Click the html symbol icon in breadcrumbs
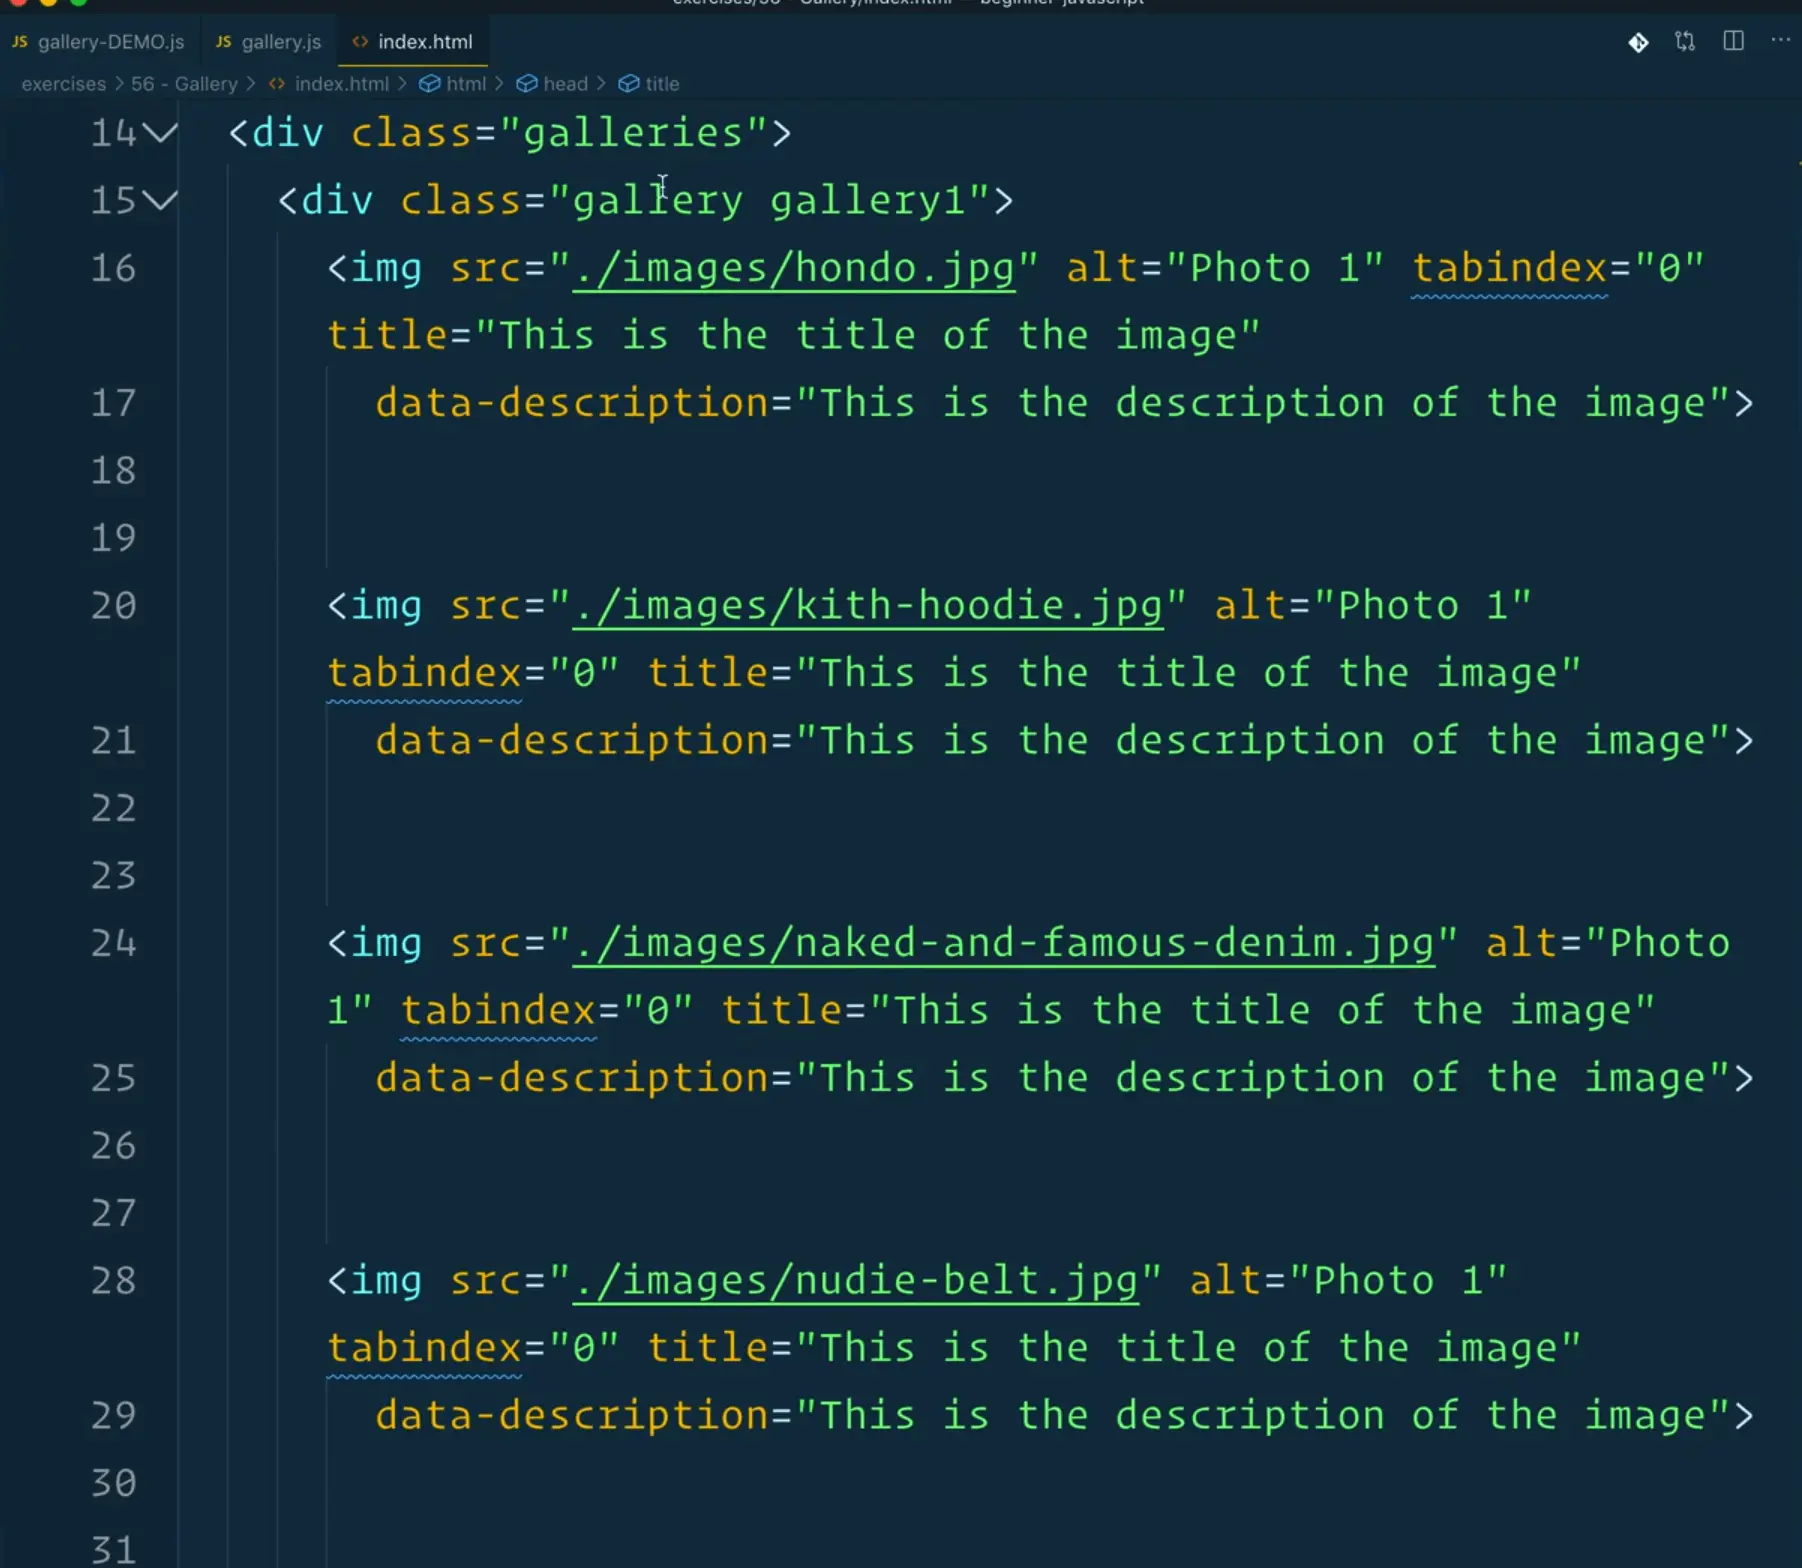 click(x=429, y=84)
